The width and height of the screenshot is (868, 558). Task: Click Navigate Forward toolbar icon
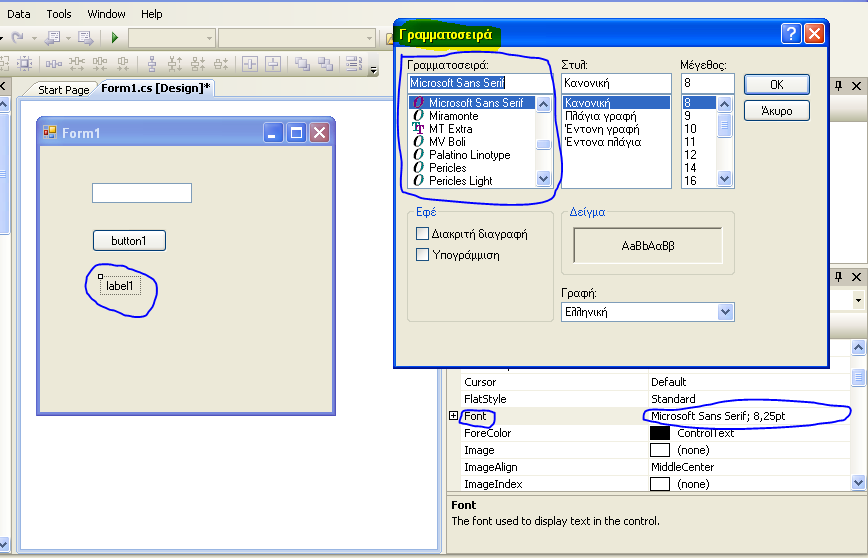click(85, 38)
